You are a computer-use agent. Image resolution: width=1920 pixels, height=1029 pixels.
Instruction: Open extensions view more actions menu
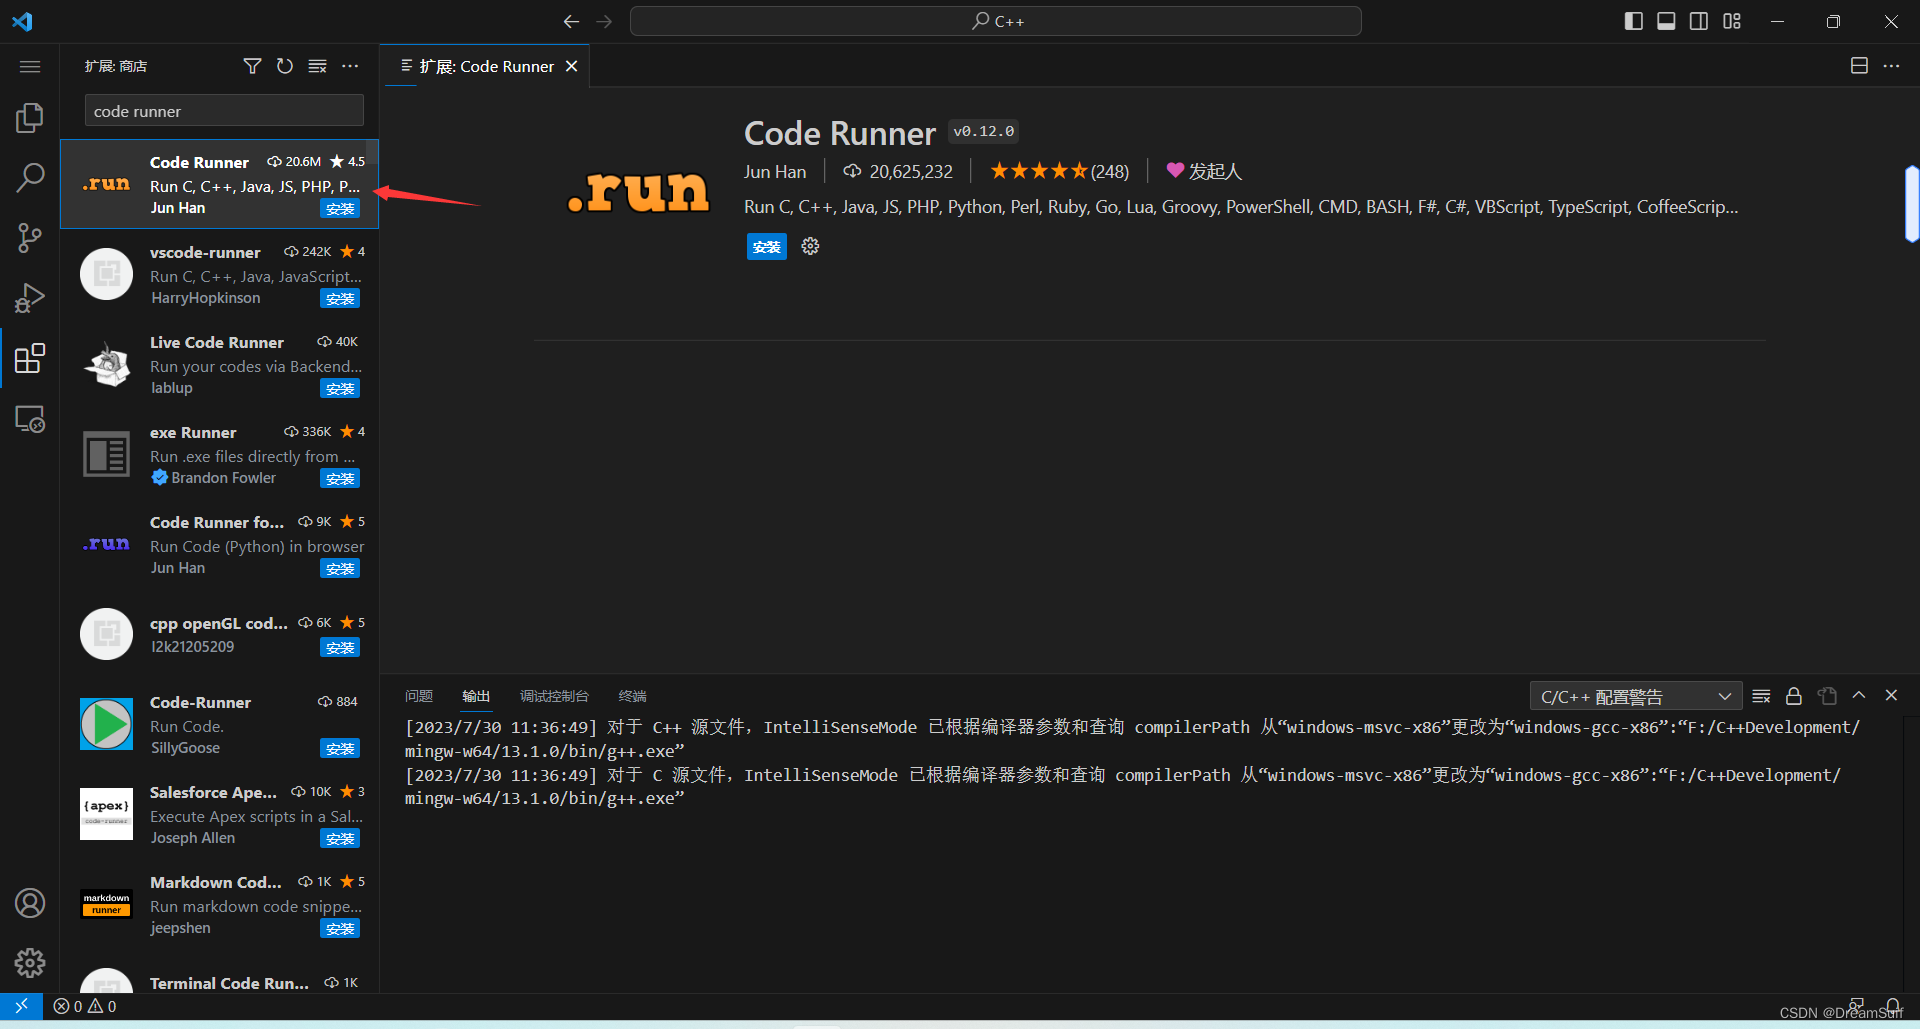pyautogui.click(x=350, y=66)
